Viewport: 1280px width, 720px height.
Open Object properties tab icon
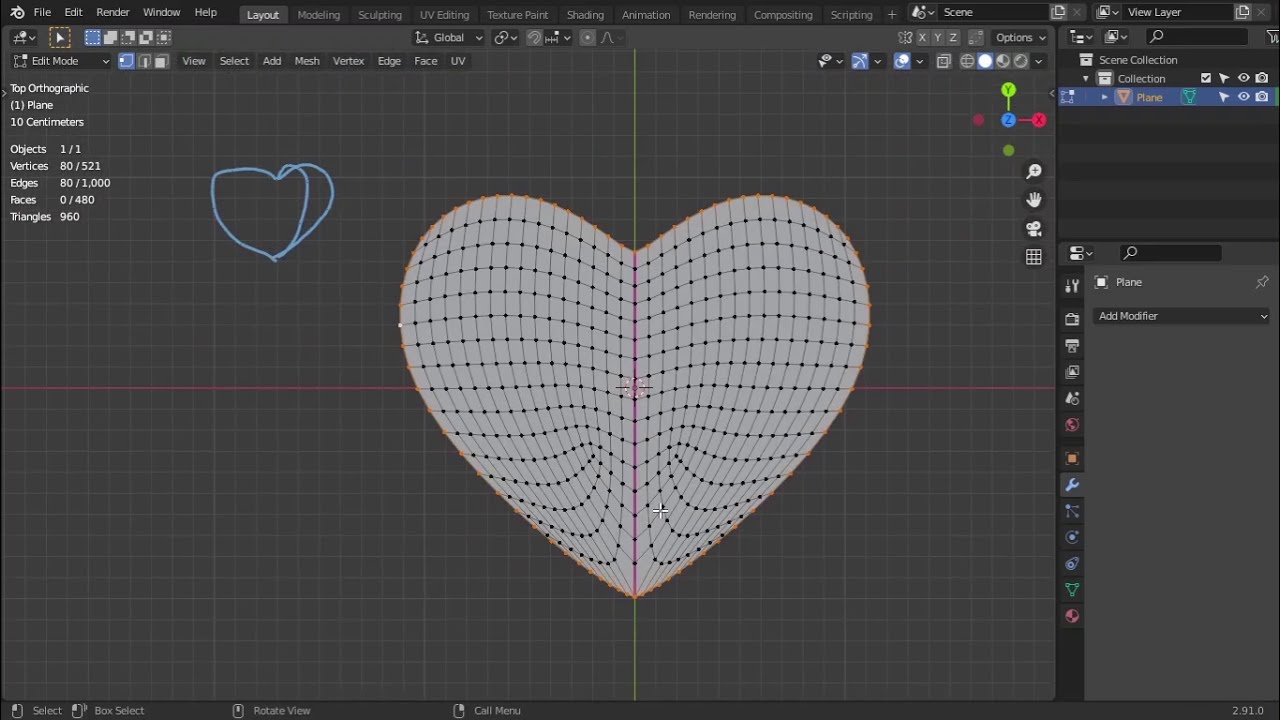[1072, 459]
